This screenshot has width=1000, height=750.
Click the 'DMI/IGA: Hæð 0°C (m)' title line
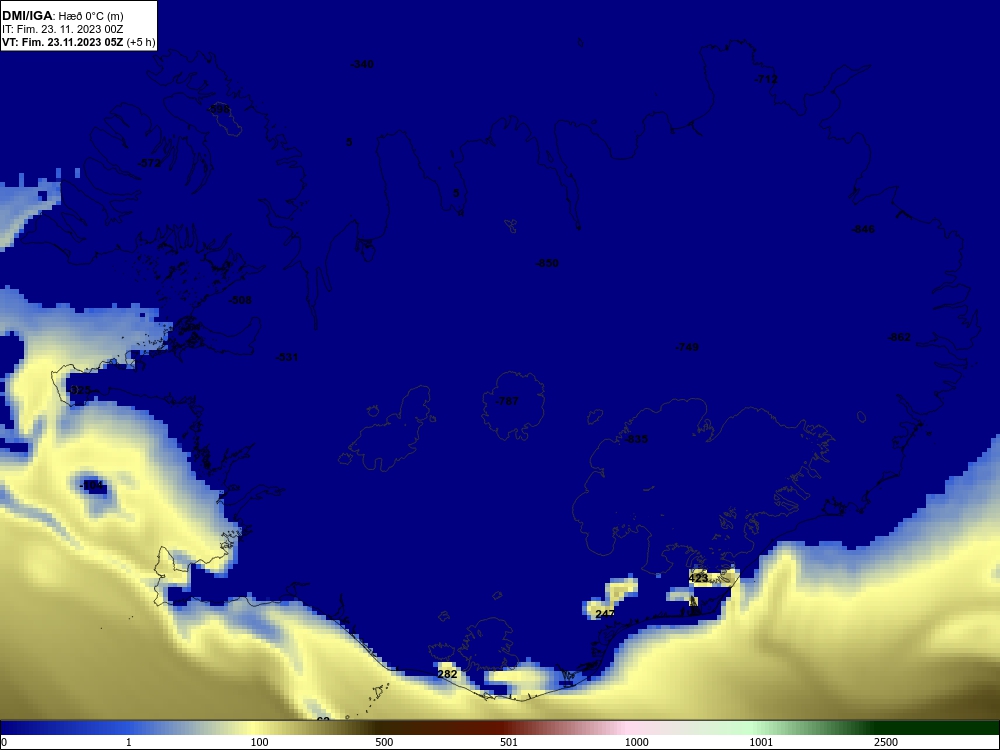(x=62, y=16)
